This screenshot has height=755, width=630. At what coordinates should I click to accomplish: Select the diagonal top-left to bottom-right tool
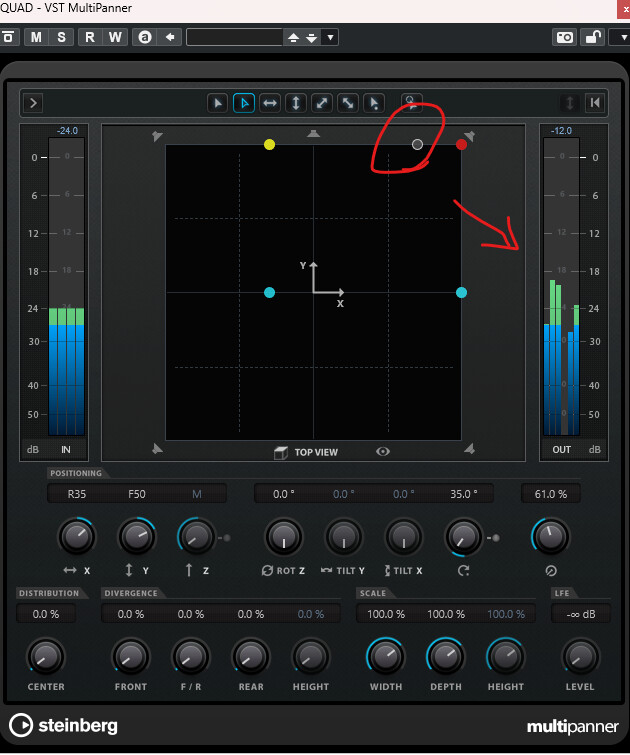[x=348, y=103]
